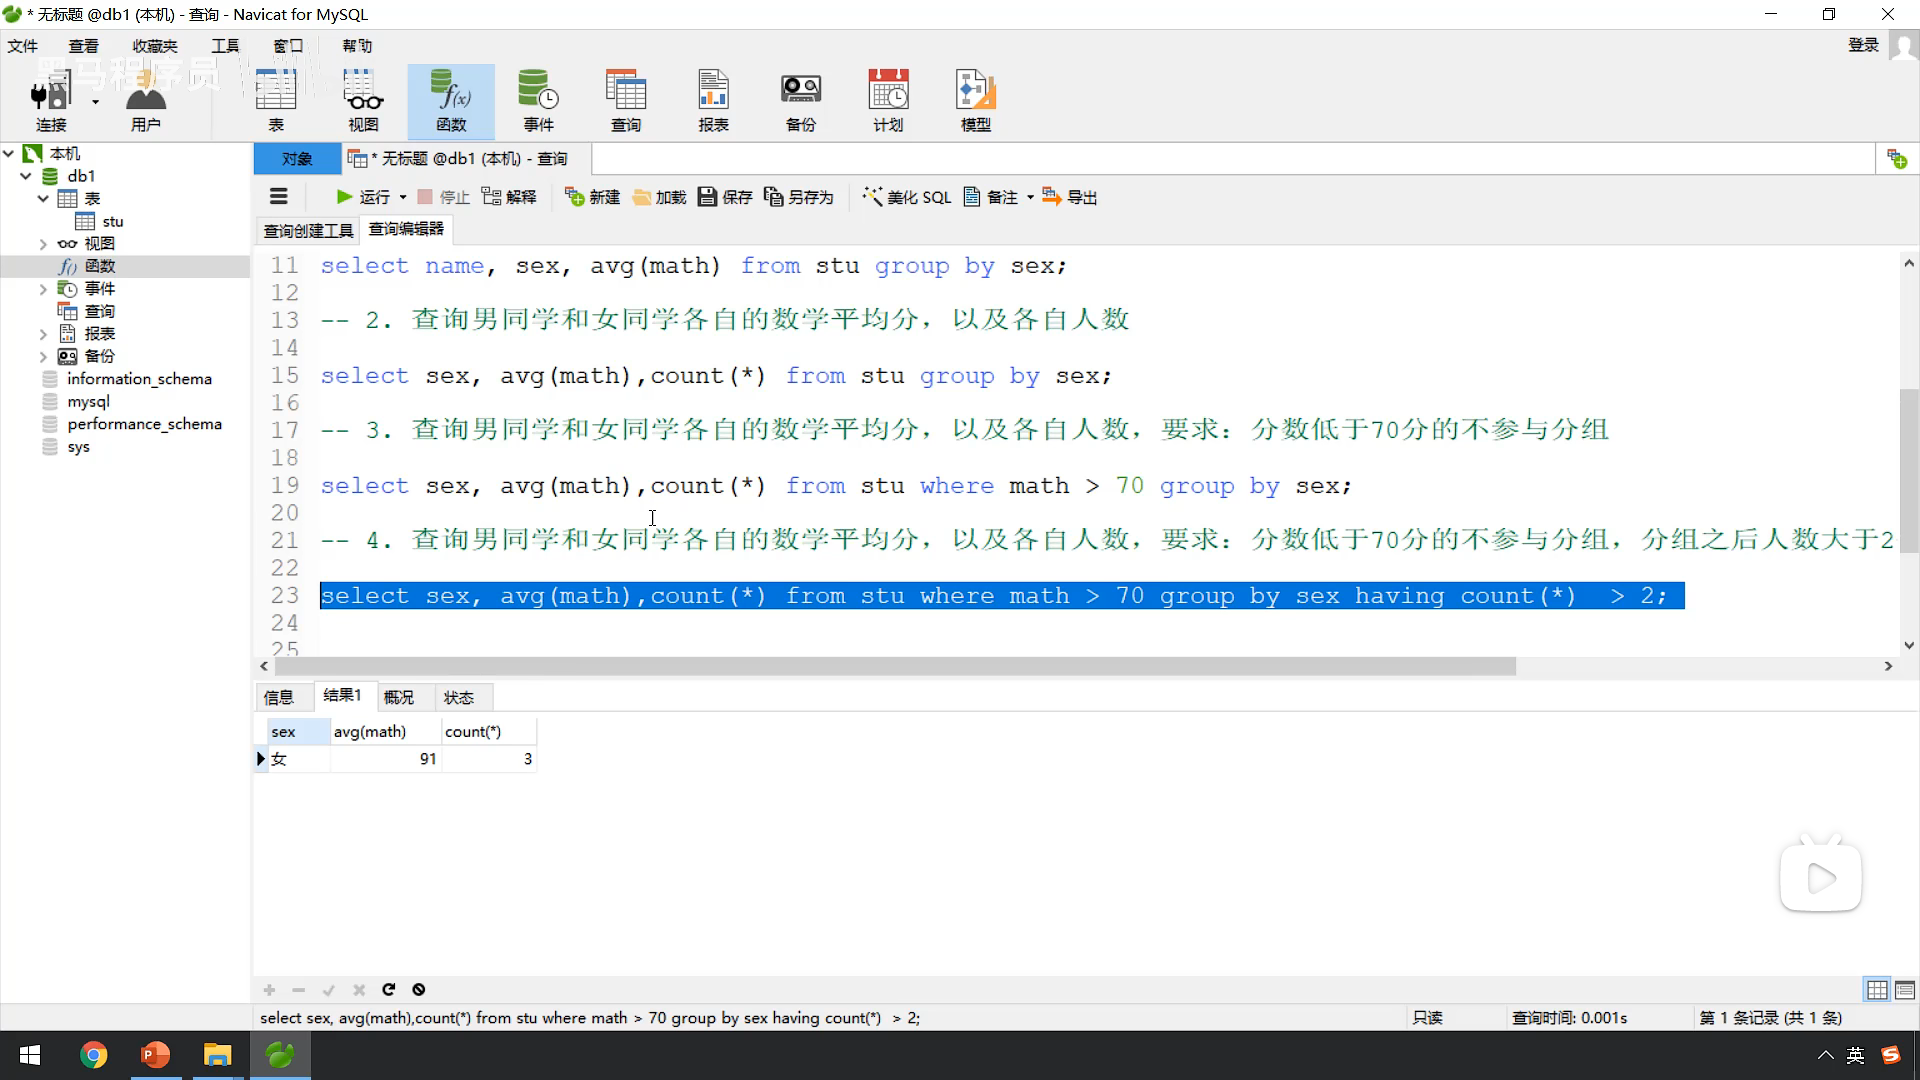
Task: Click the horizontal scrollbar of the SQL editor
Action: (895, 666)
